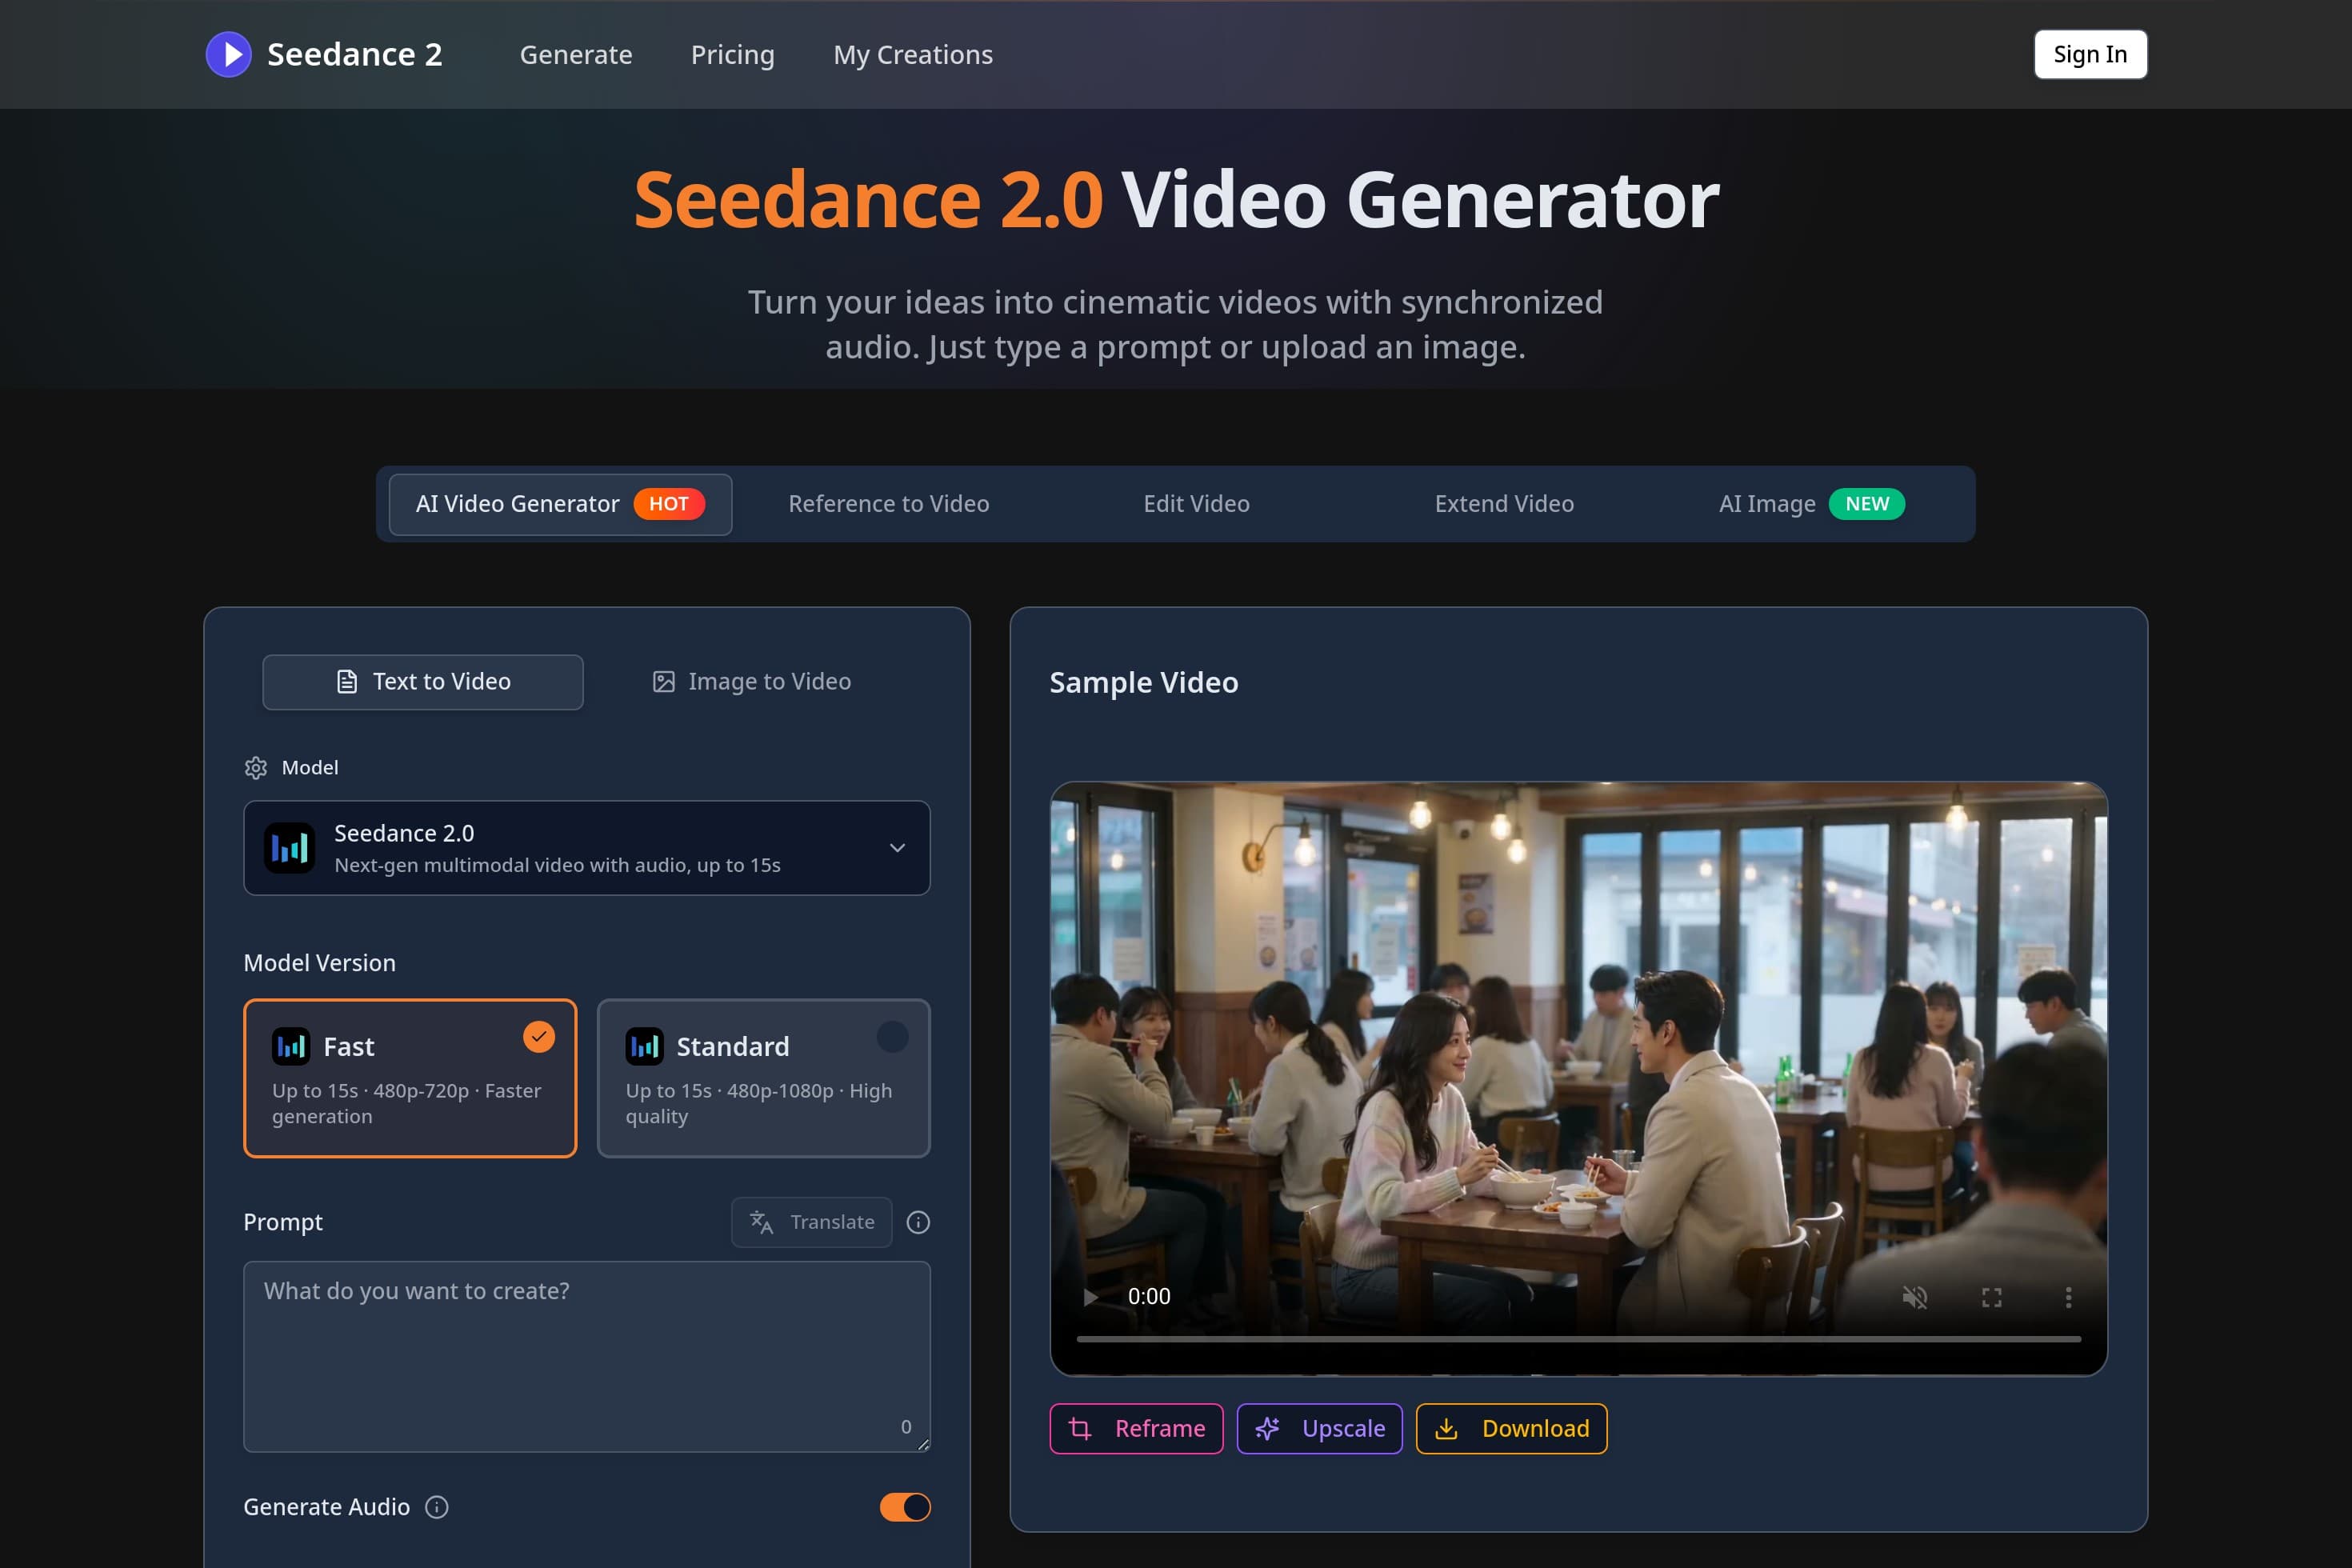This screenshot has width=2352, height=1568.
Task: Click the Generate Audio info icon
Action: point(437,1506)
